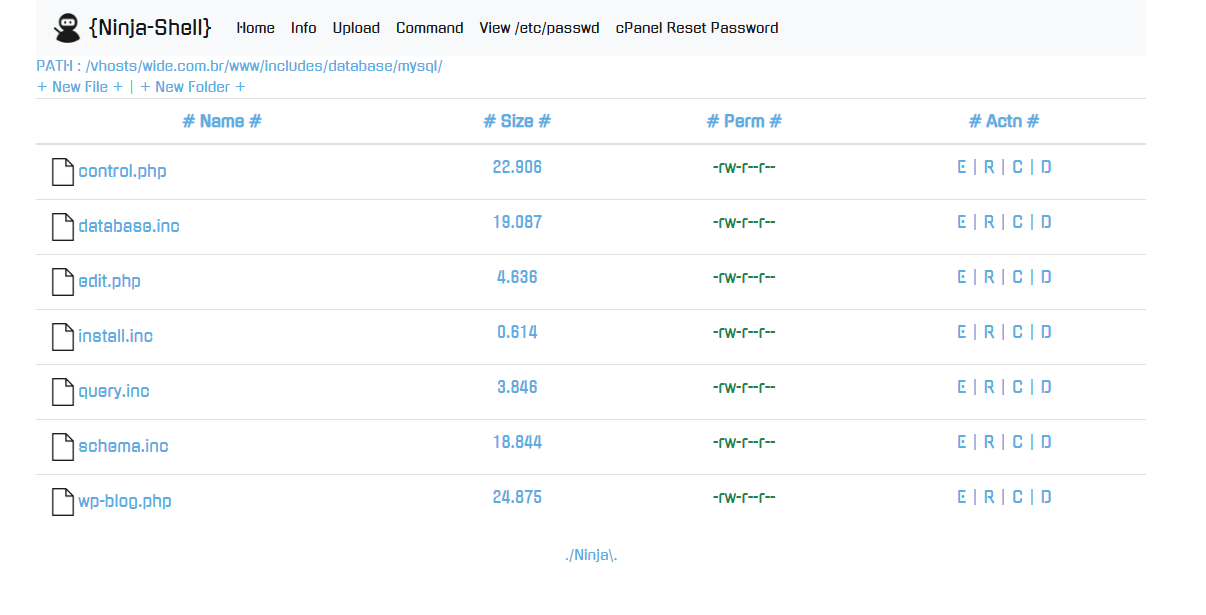This screenshot has height=615, width=1206.
Task: Click the file icon beside schema.inc
Action: tap(63, 447)
